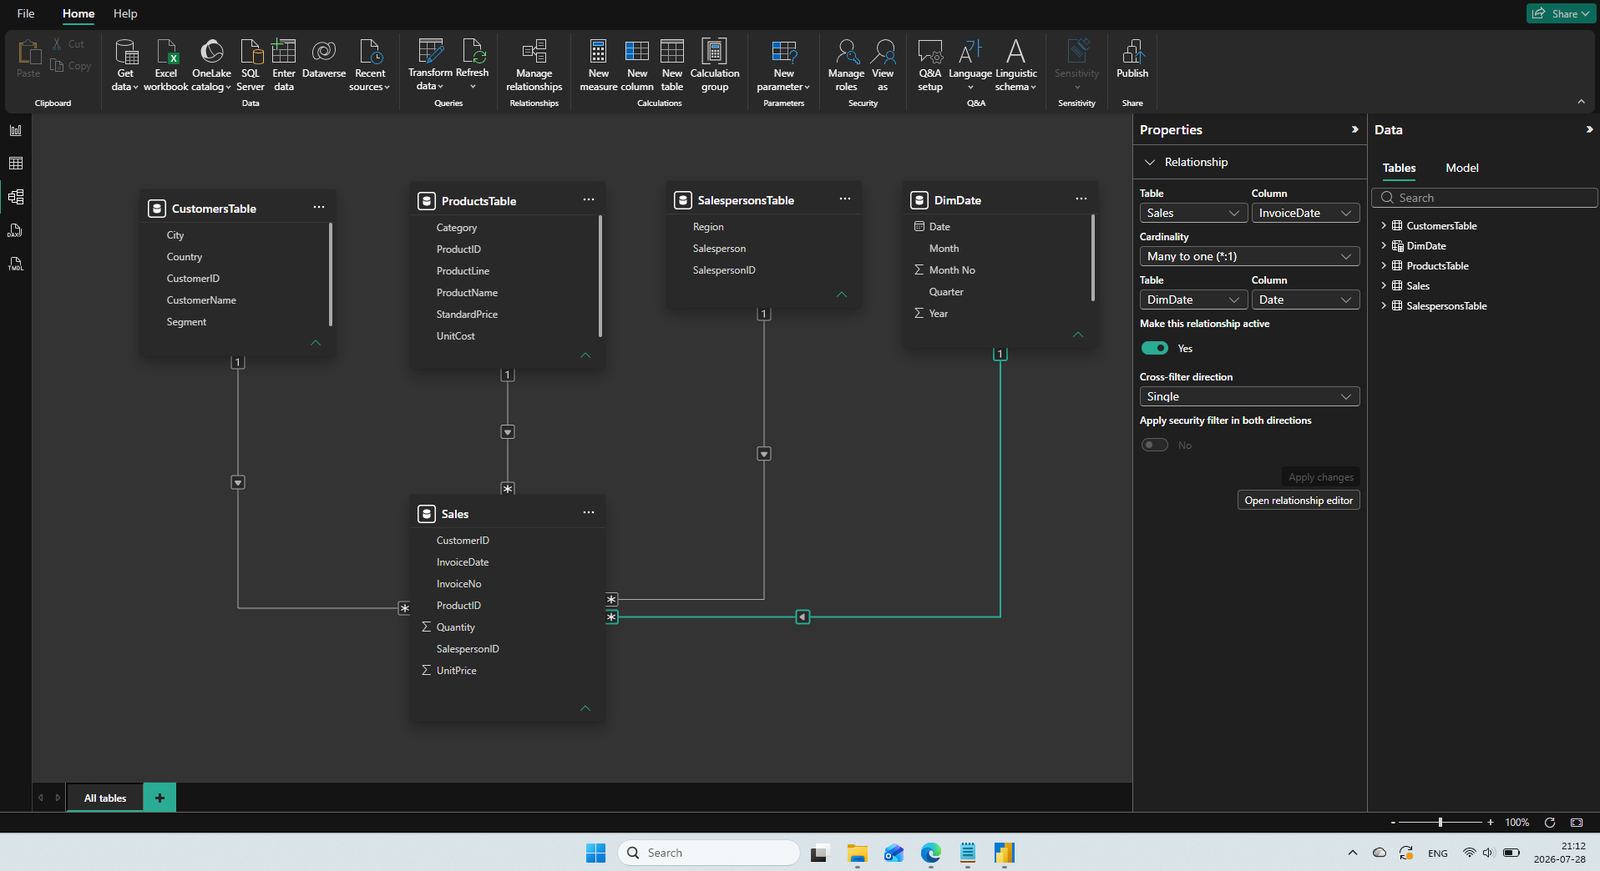Open OneLake catalog
The width and height of the screenshot is (1600, 871).
point(211,66)
